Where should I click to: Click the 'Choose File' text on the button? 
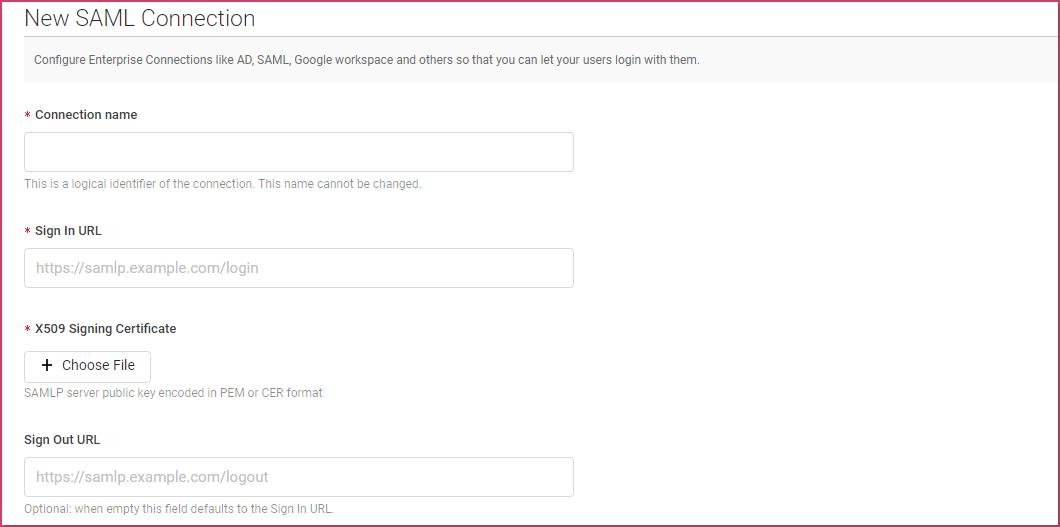click(99, 366)
